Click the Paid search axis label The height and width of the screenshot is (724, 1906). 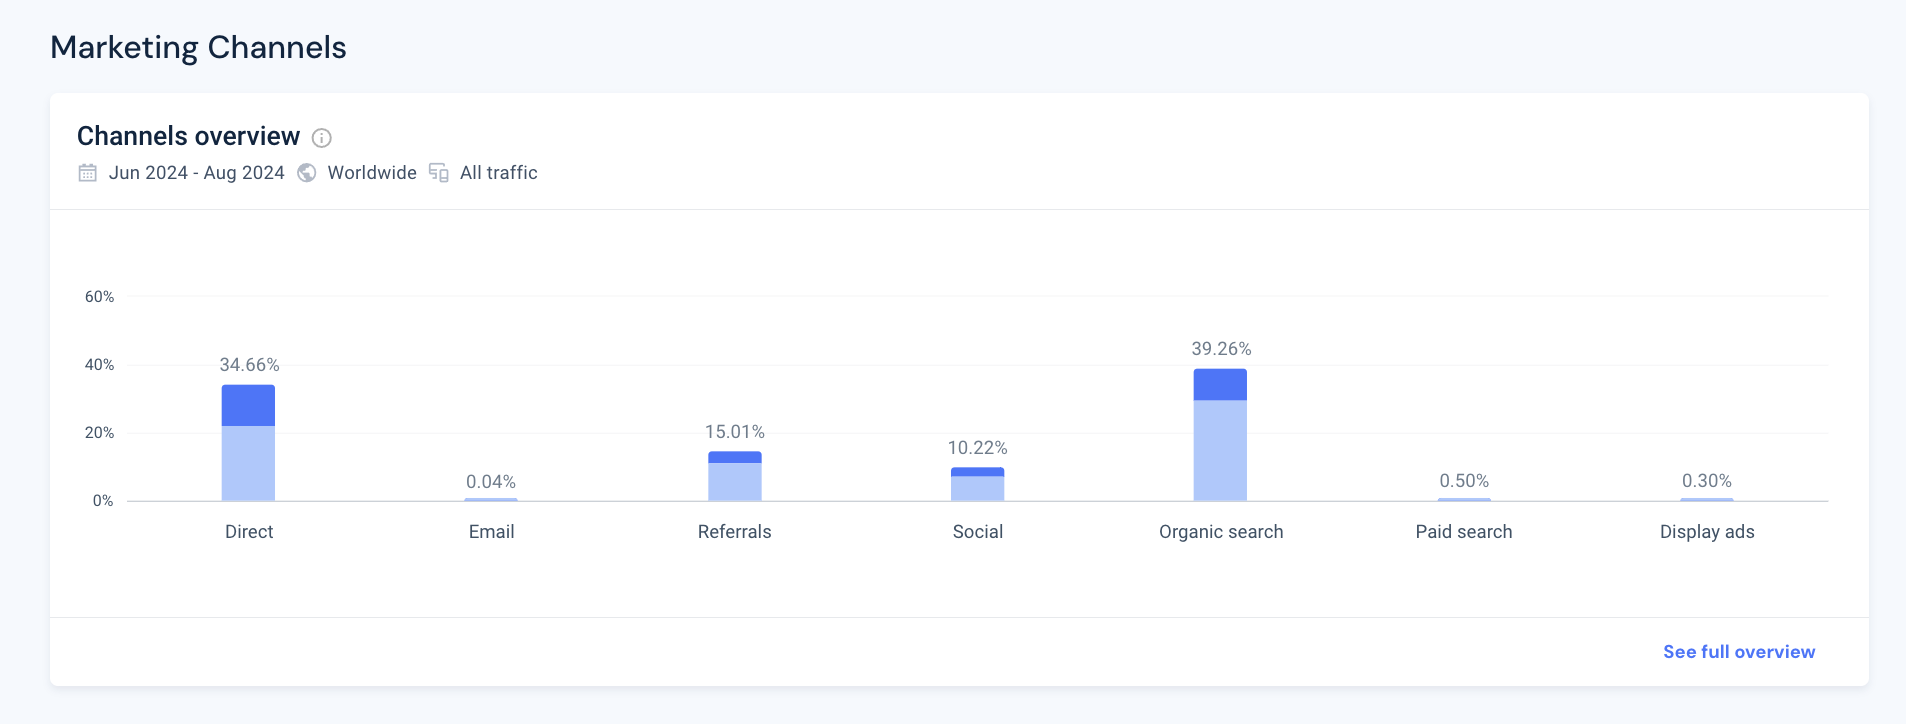[1463, 532]
